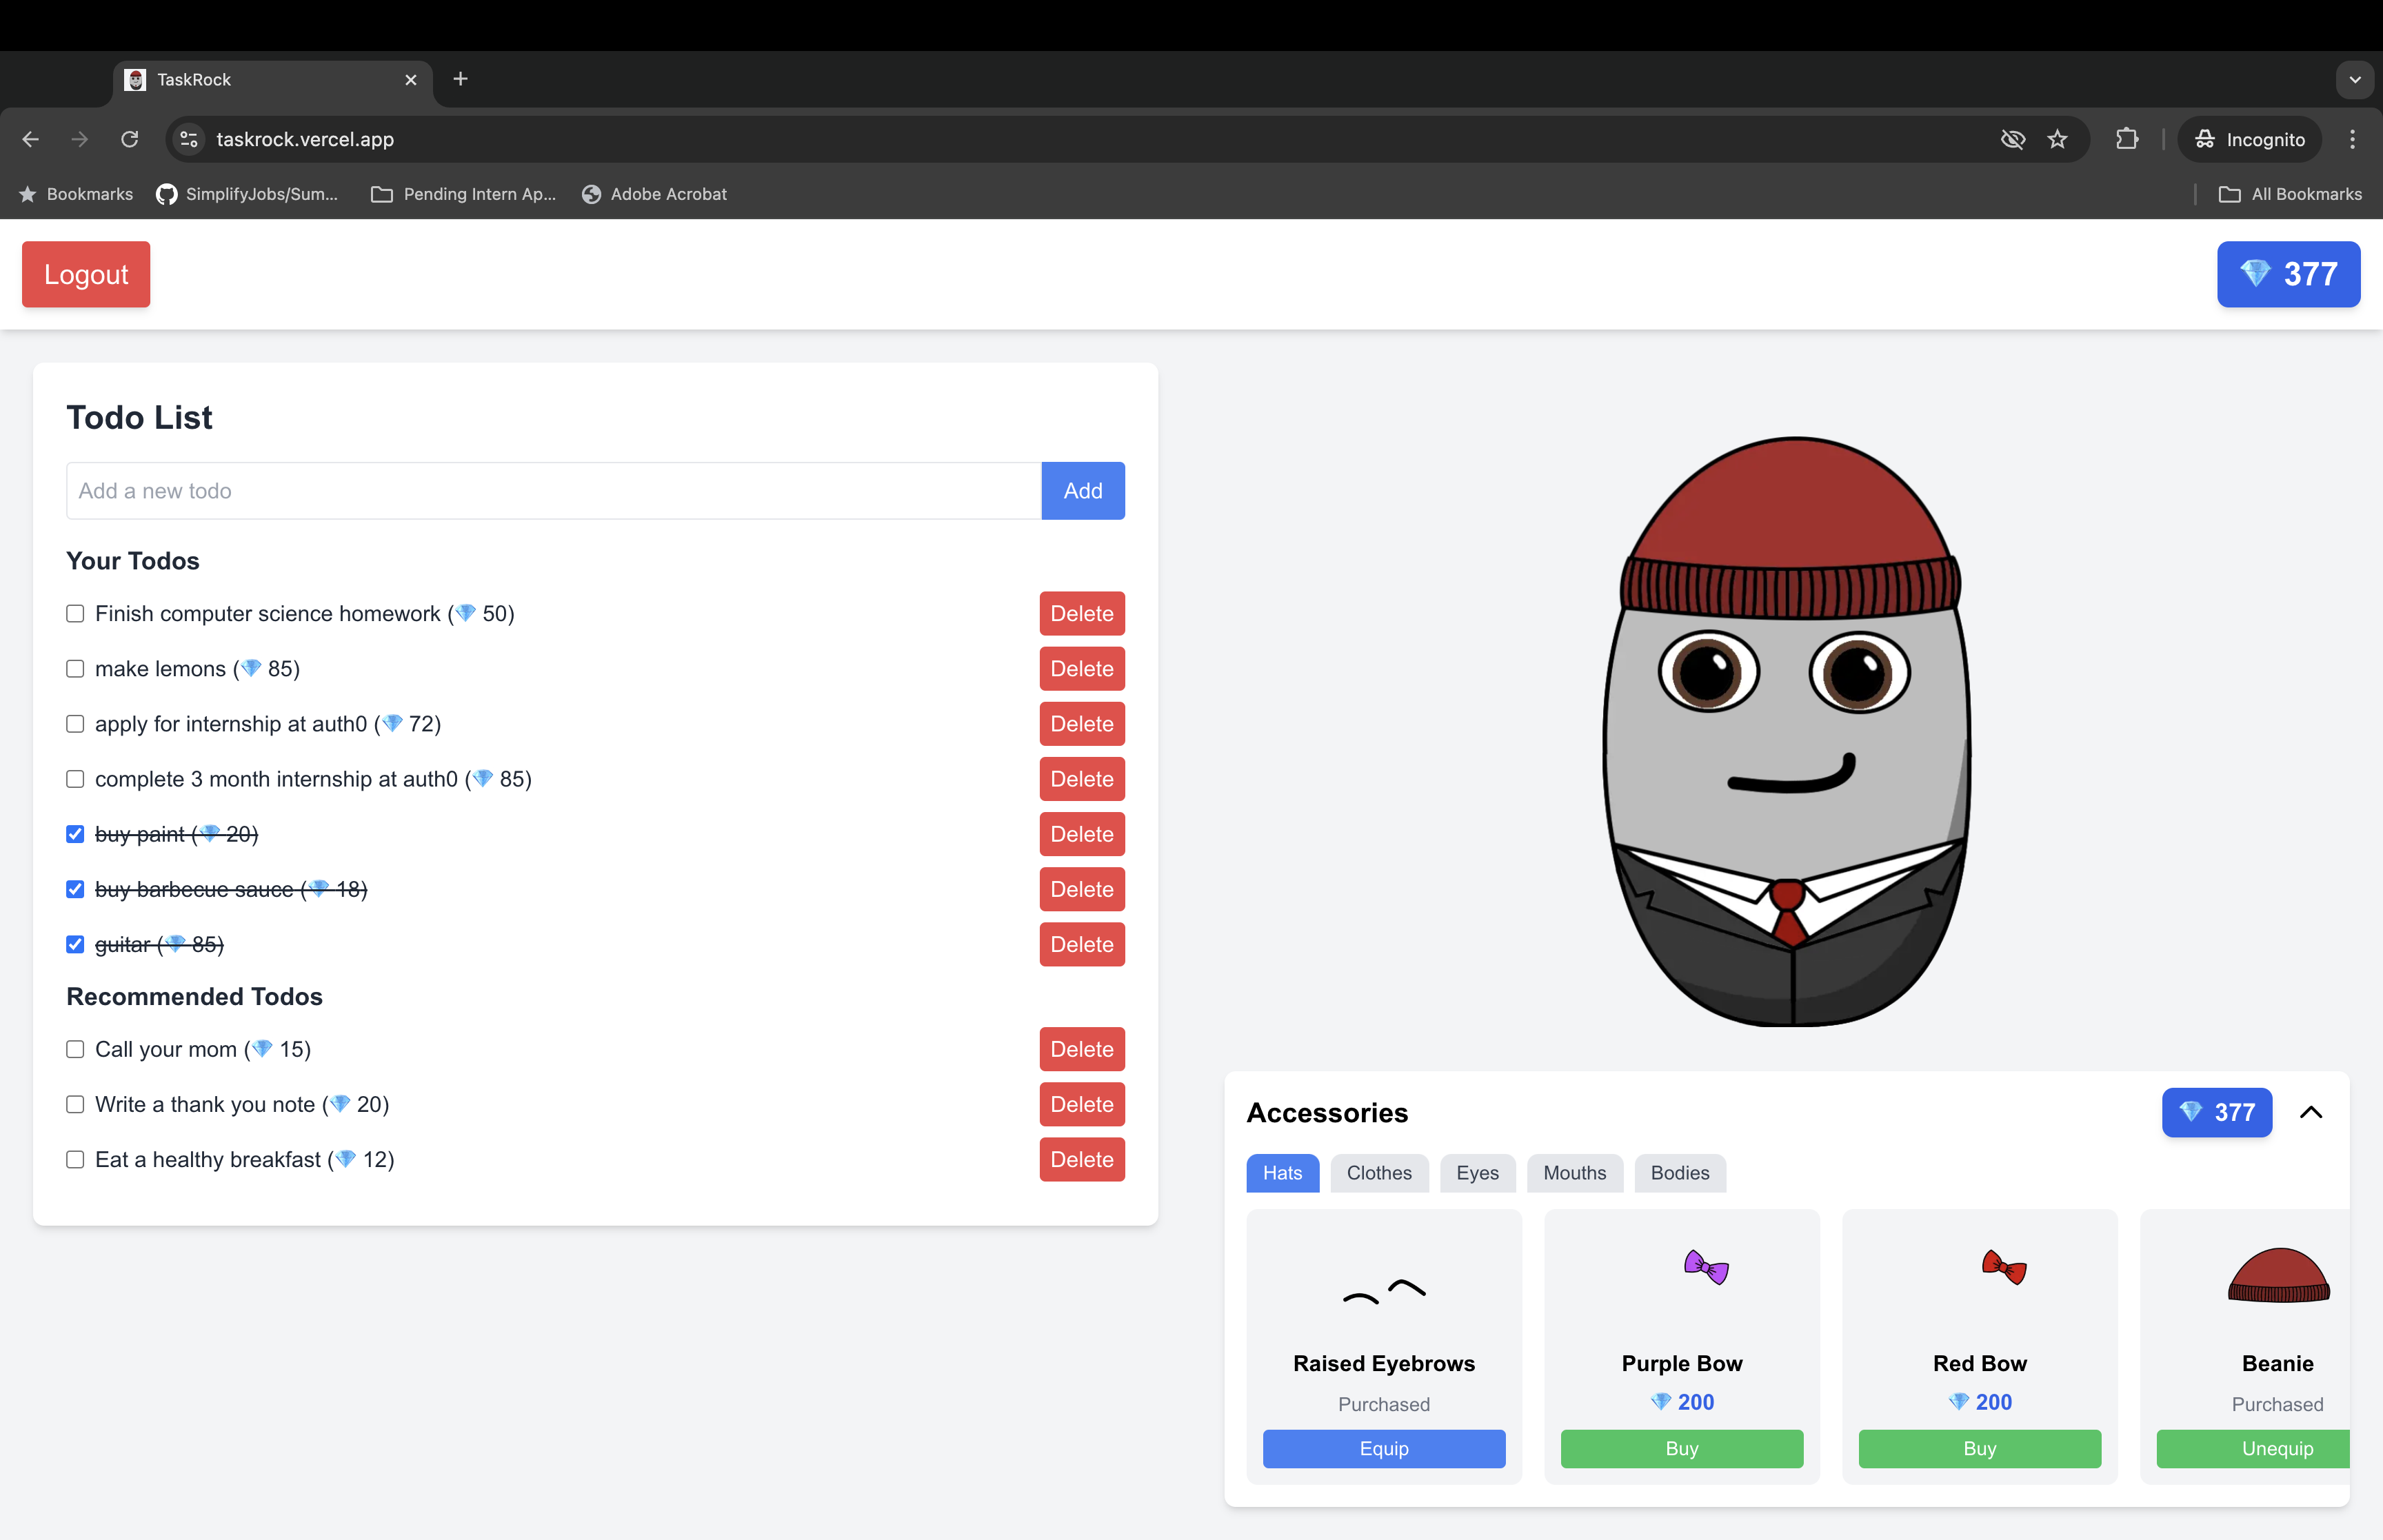2383x1540 pixels.
Task: Collapse the Accessories panel chevron
Action: [x=2310, y=1112]
